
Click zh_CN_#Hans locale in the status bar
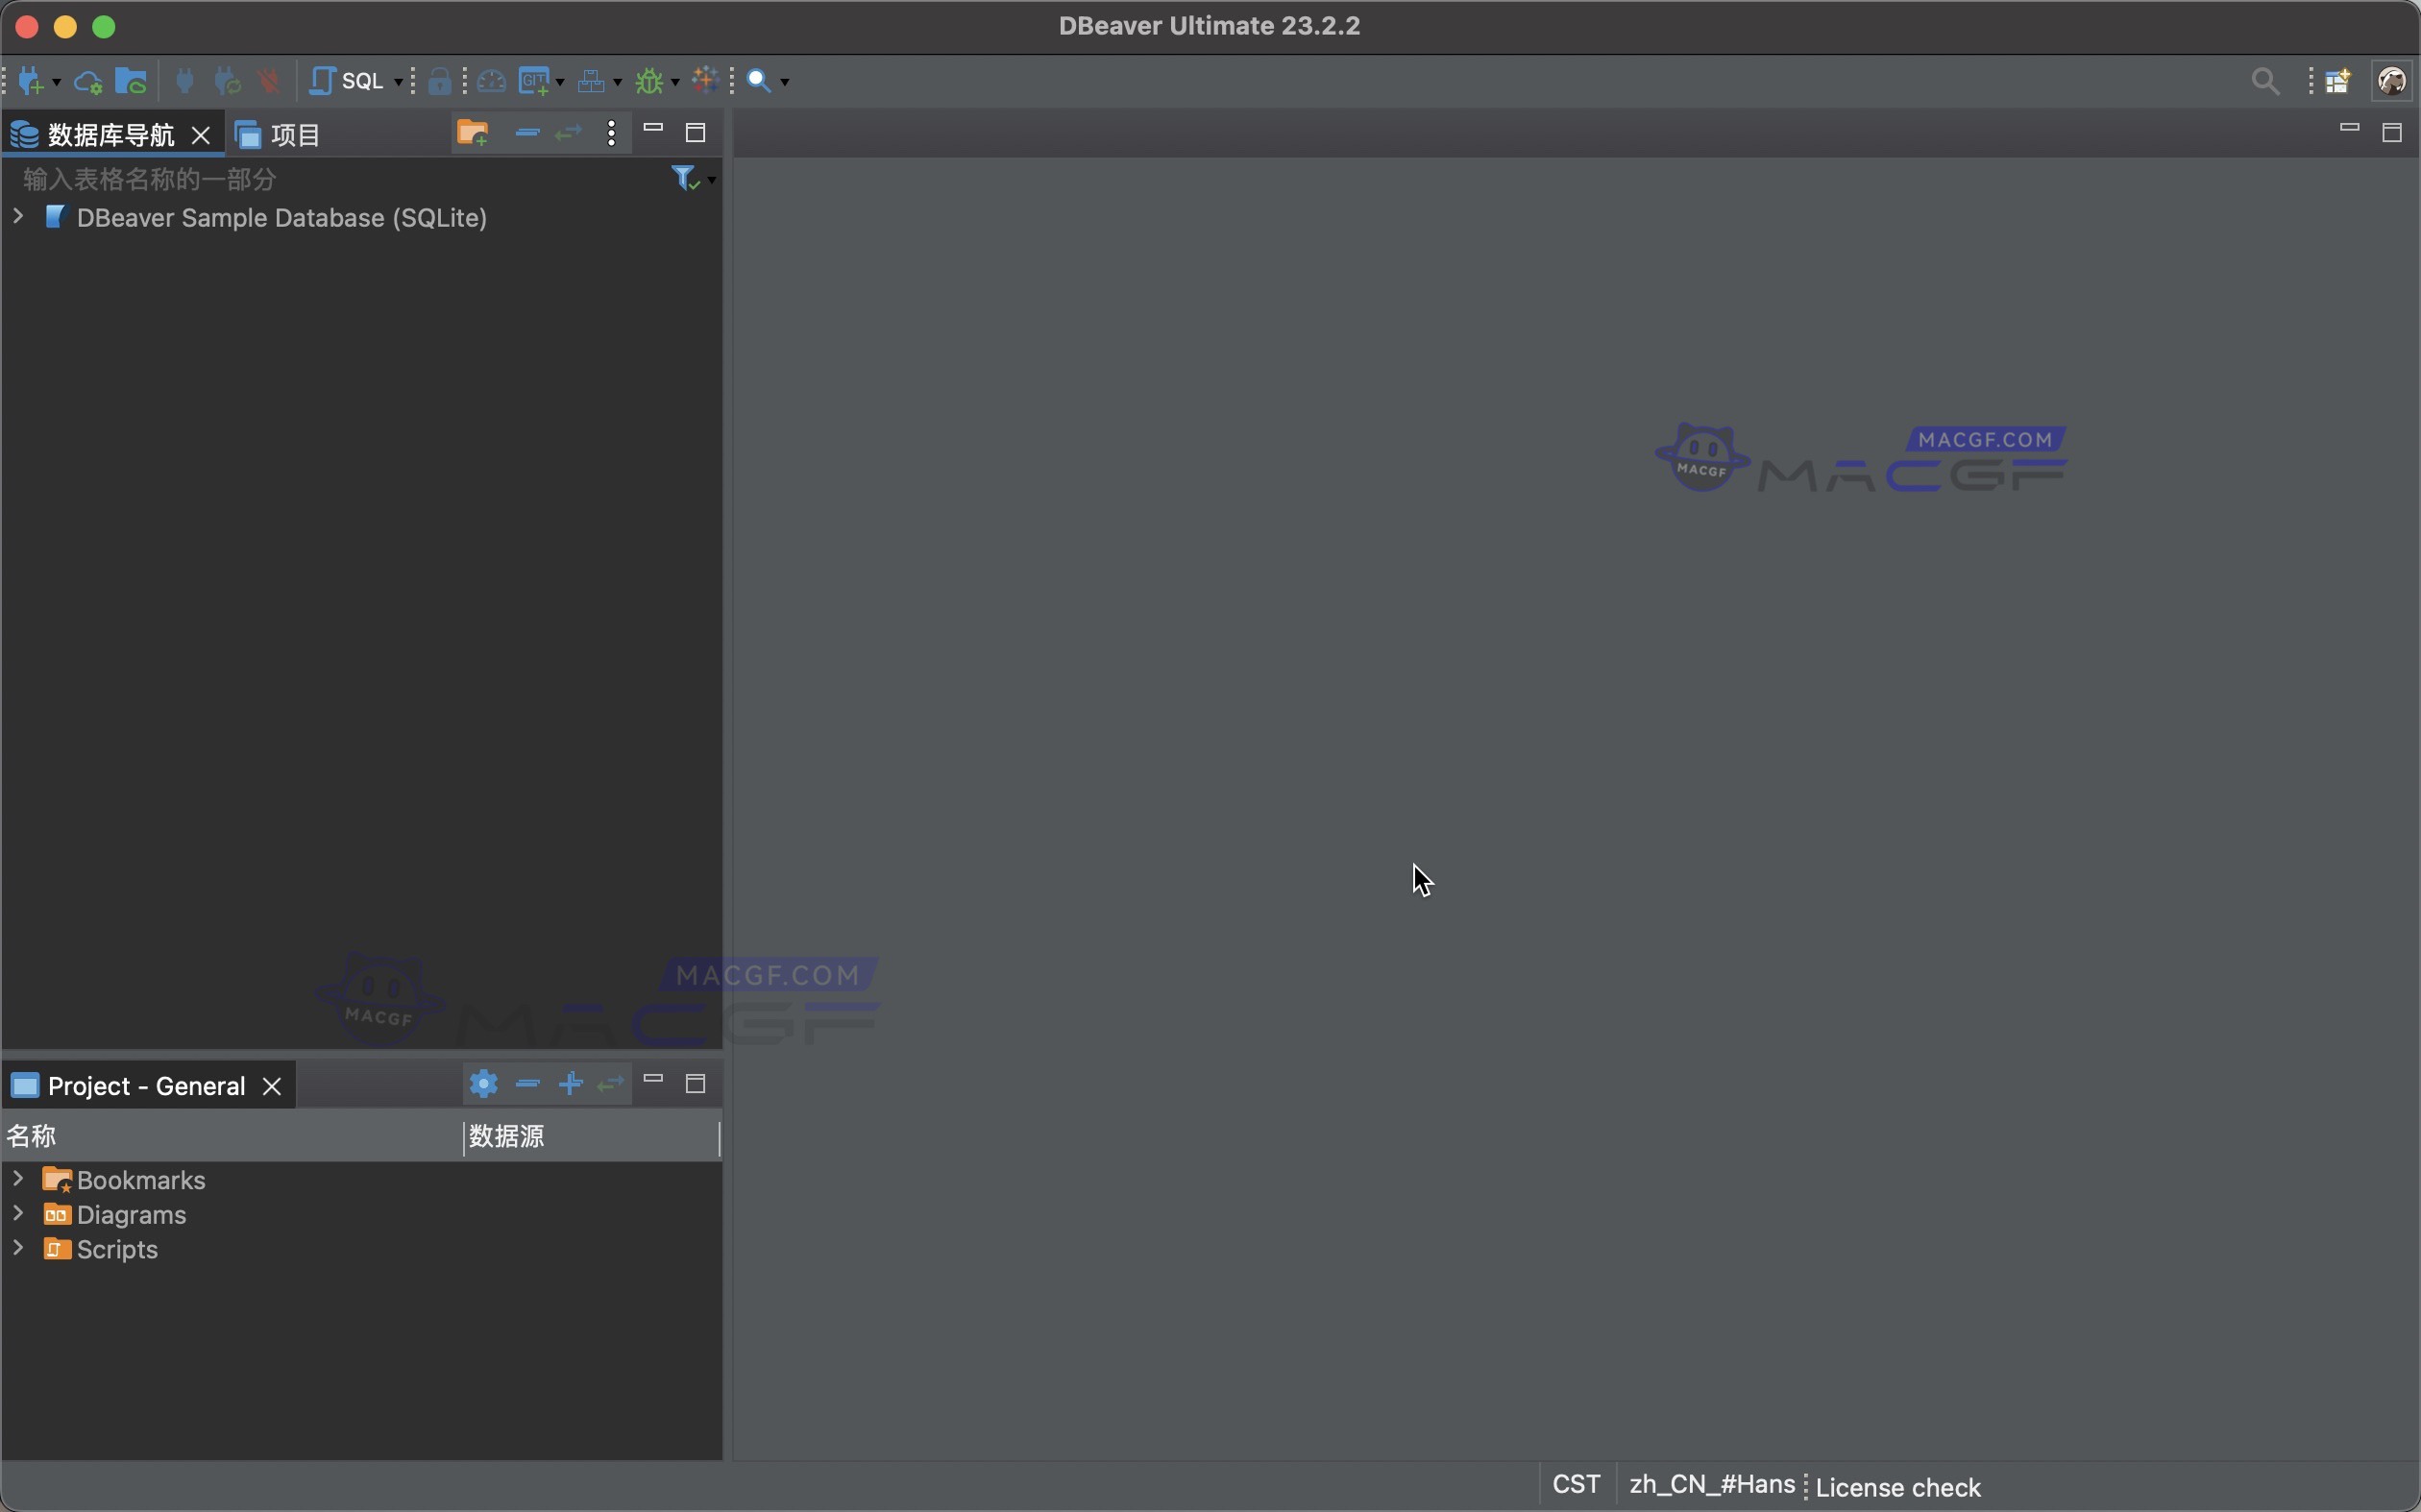coord(1711,1485)
